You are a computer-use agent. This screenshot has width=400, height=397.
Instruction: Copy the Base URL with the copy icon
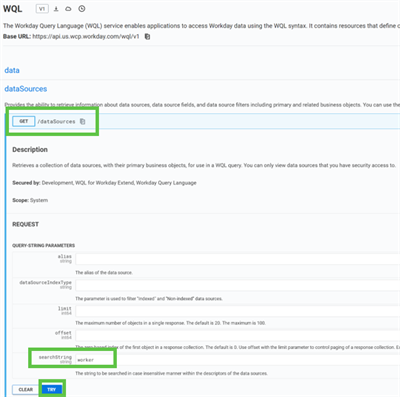point(147,37)
